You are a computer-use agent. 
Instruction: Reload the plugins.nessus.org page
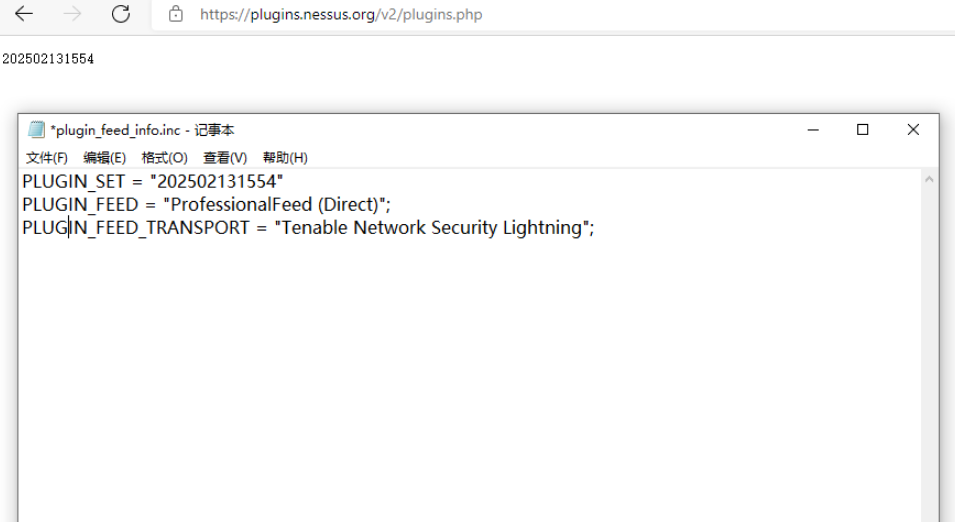tap(121, 14)
